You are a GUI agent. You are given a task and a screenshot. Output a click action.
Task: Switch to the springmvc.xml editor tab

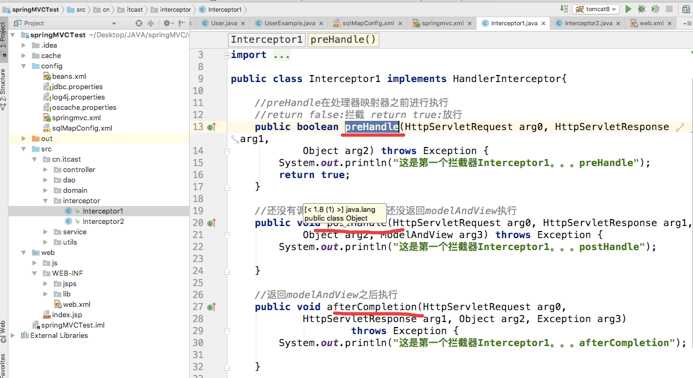(x=442, y=23)
